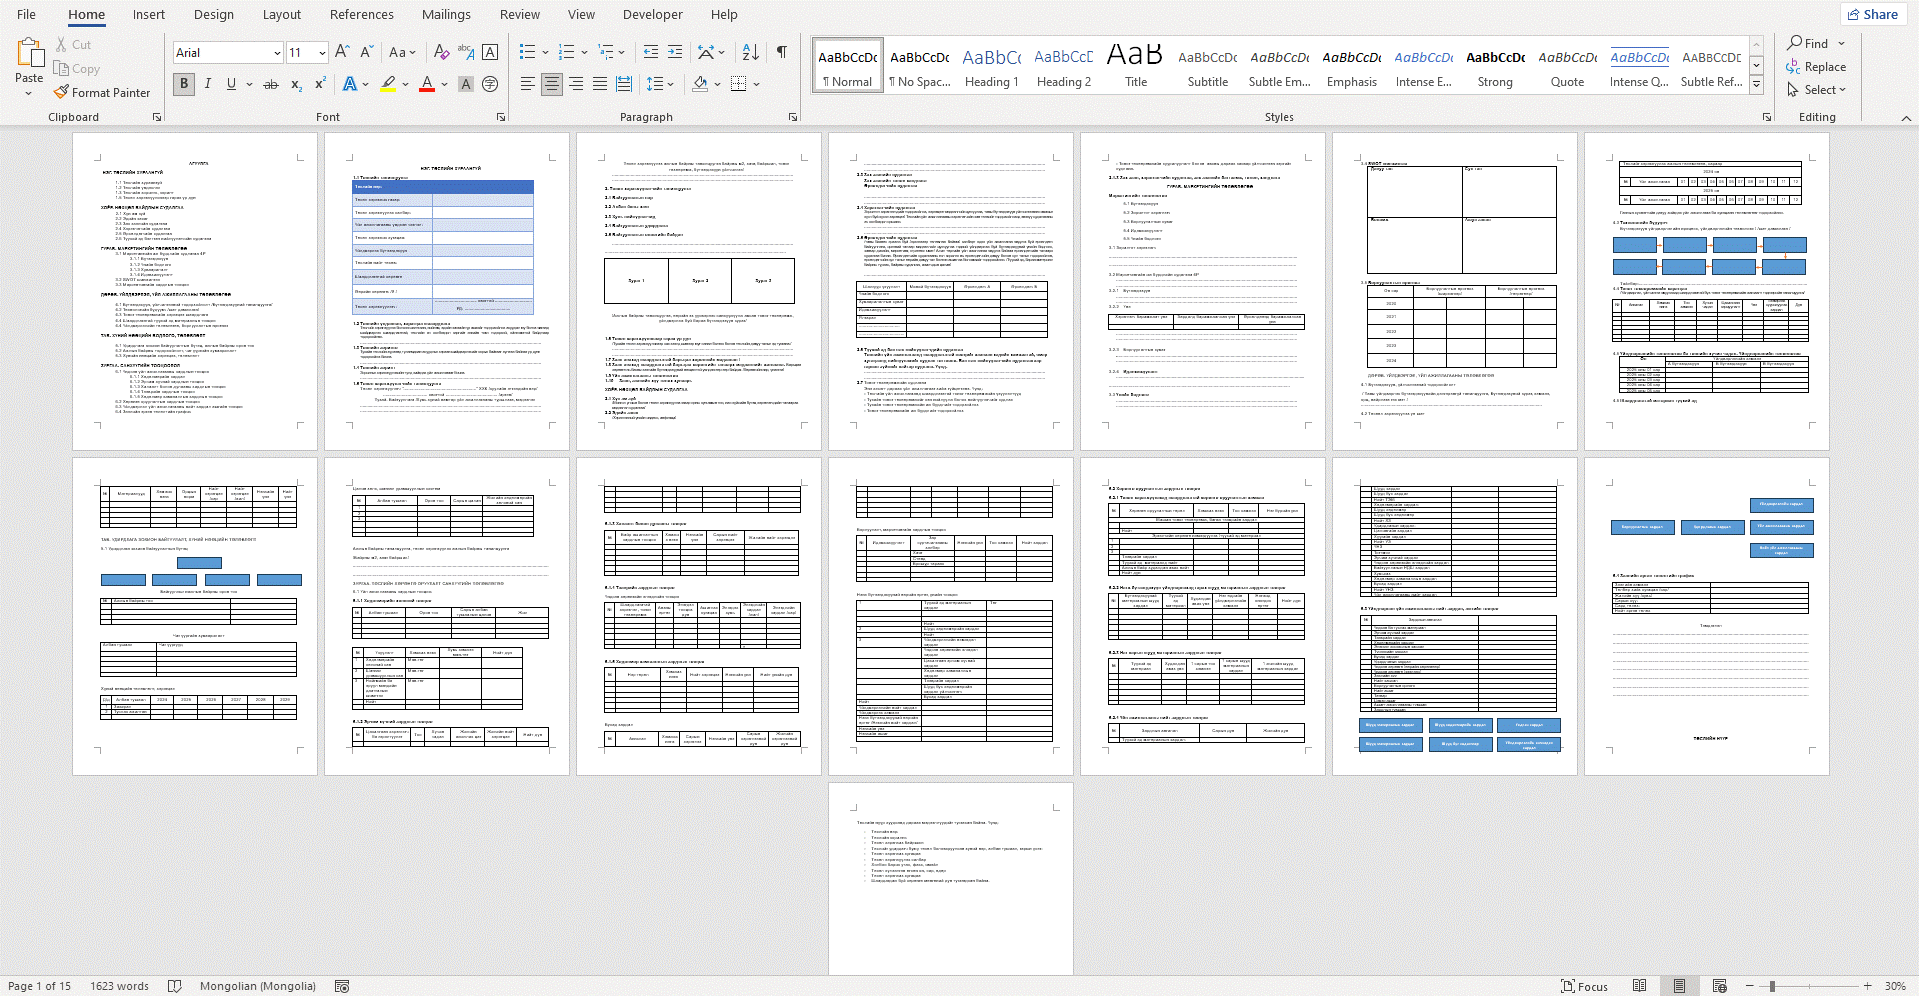The image size is (1919, 996).
Task: Justify paragraph text
Action: [x=600, y=84]
